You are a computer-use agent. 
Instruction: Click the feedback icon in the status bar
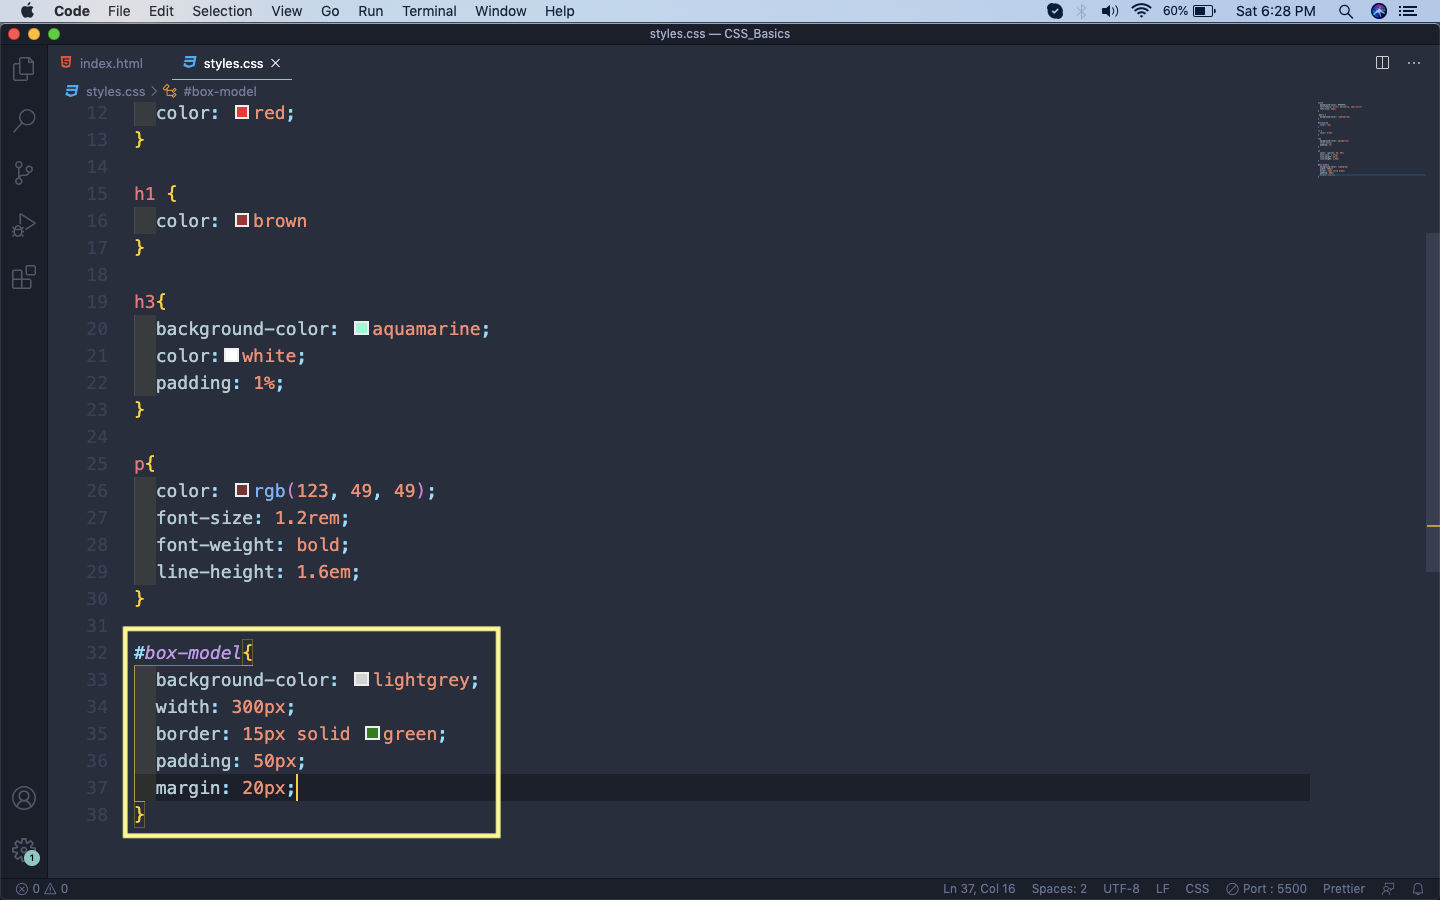click(x=1388, y=888)
